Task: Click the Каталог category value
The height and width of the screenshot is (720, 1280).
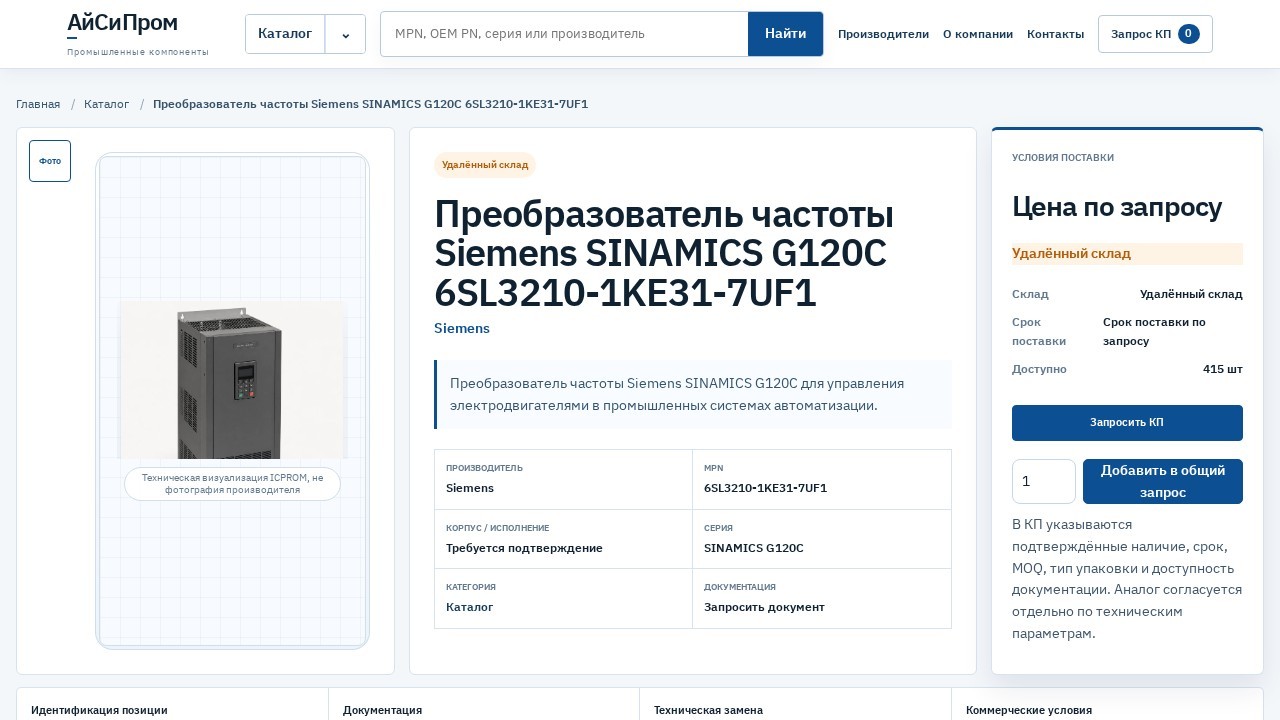Action: [x=470, y=607]
